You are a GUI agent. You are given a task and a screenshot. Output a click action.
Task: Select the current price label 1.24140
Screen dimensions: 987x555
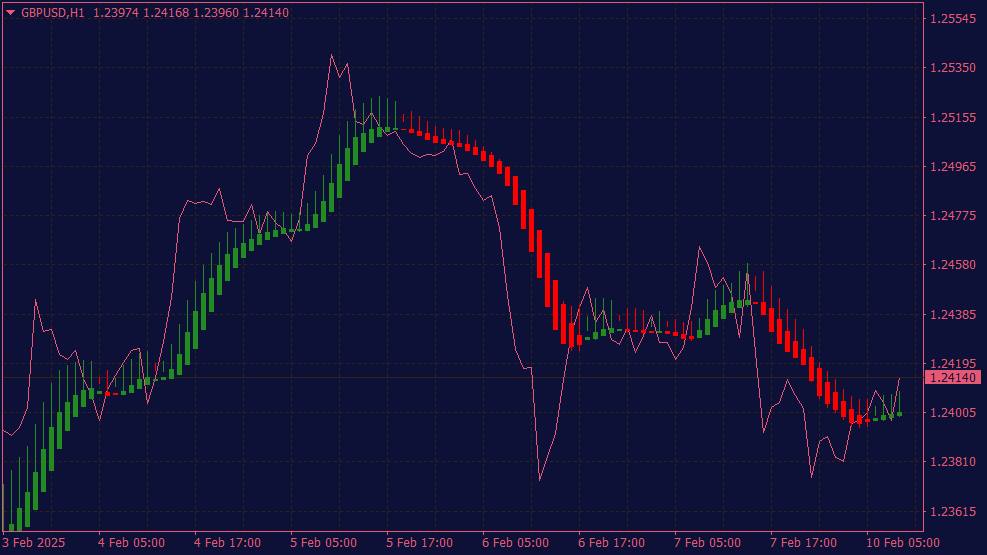pyautogui.click(x=953, y=378)
